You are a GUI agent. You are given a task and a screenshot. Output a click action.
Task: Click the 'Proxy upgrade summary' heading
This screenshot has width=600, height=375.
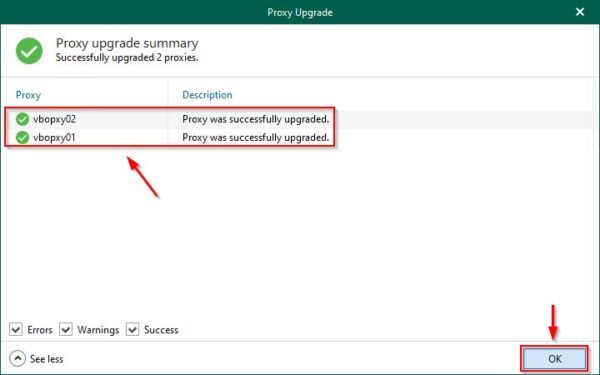tap(127, 43)
